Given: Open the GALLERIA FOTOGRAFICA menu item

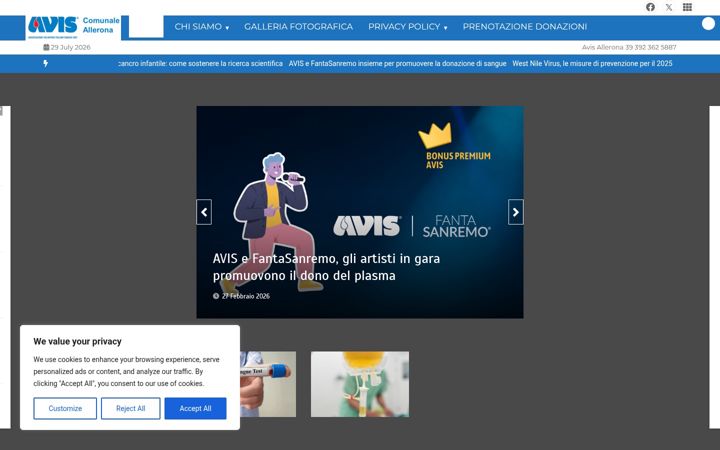Looking at the screenshot, I should (x=298, y=27).
